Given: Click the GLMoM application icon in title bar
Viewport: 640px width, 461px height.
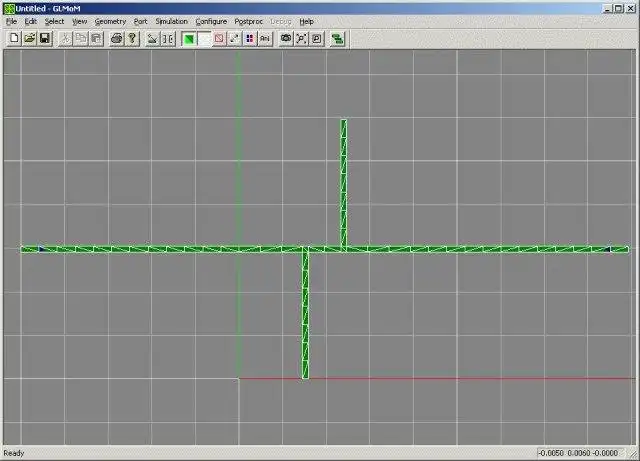Looking at the screenshot, I should [x=9, y=8].
